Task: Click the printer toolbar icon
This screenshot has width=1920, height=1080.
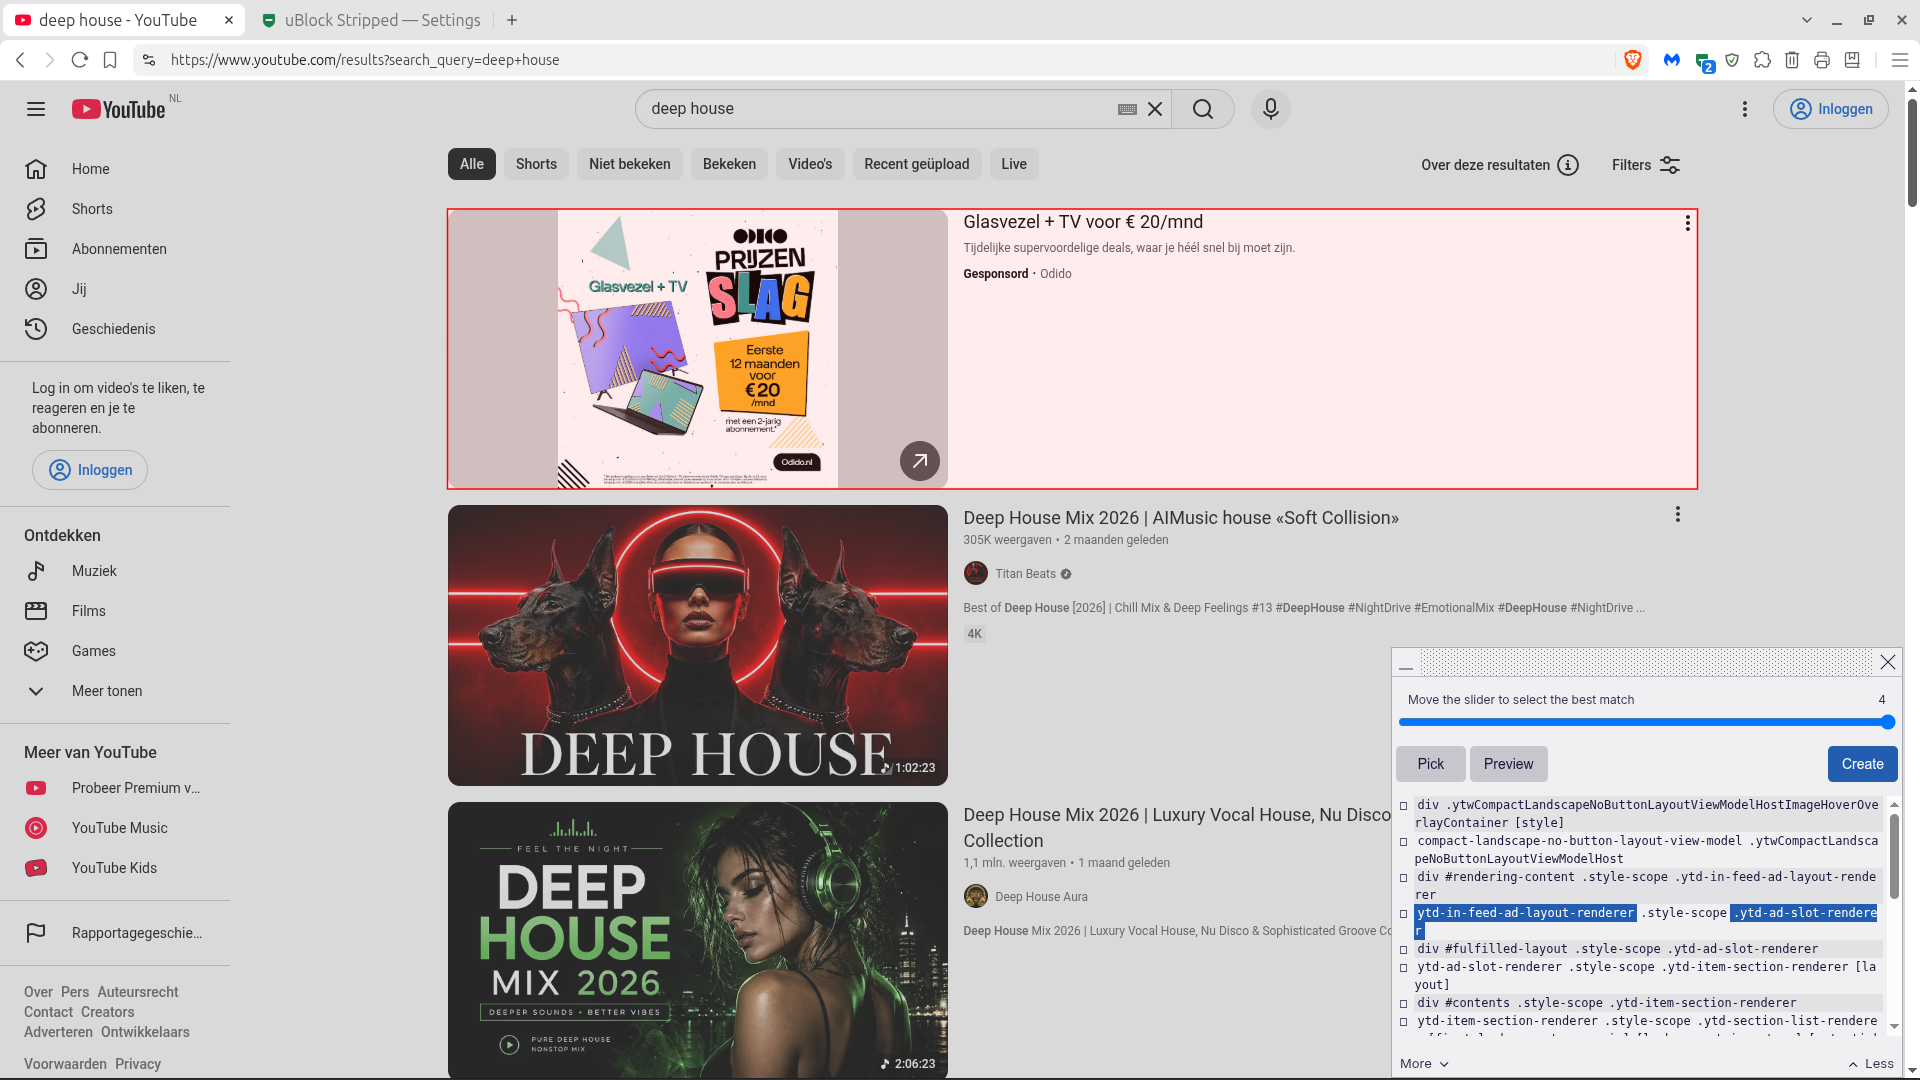Action: pos(1822,60)
